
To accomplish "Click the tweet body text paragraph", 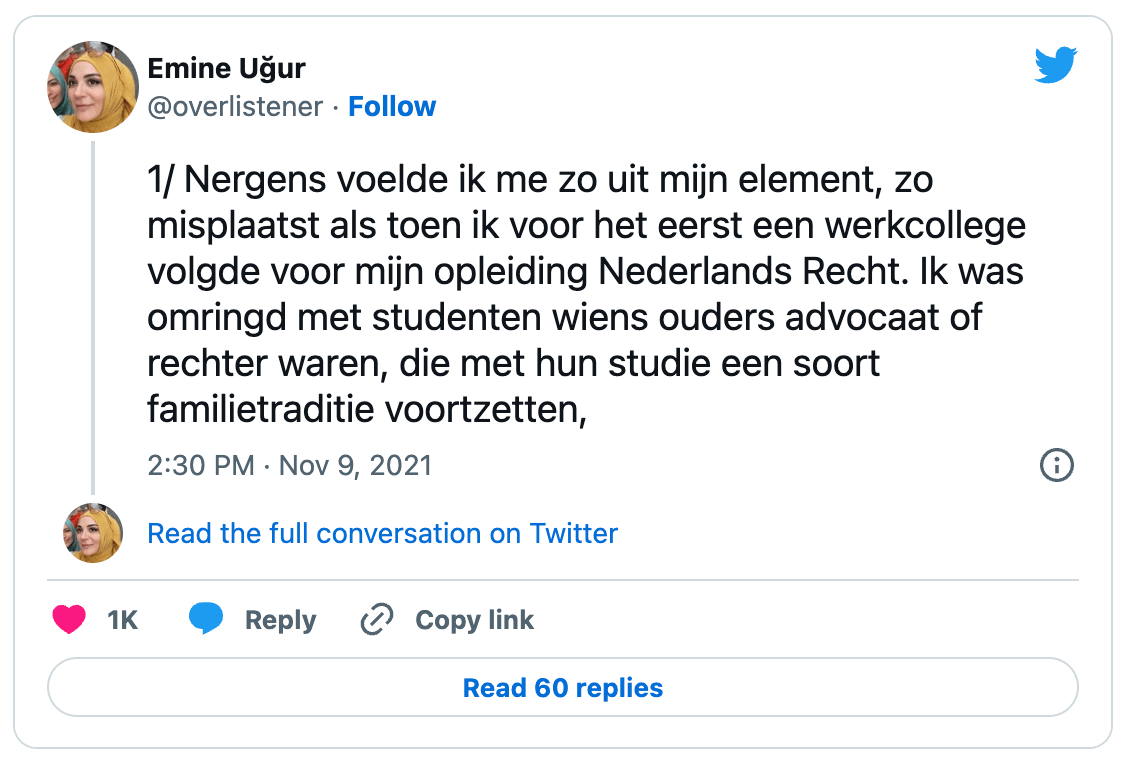I will tap(586, 294).
